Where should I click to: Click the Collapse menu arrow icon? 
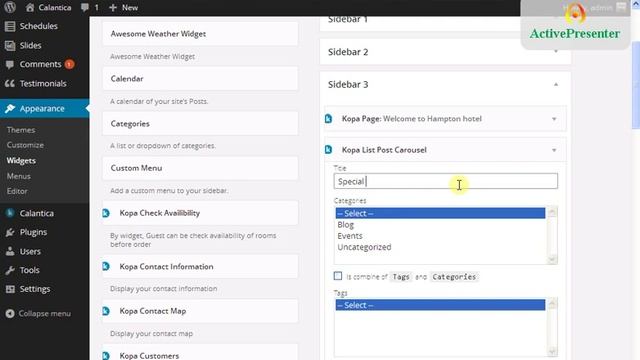[x=10, y=313]
